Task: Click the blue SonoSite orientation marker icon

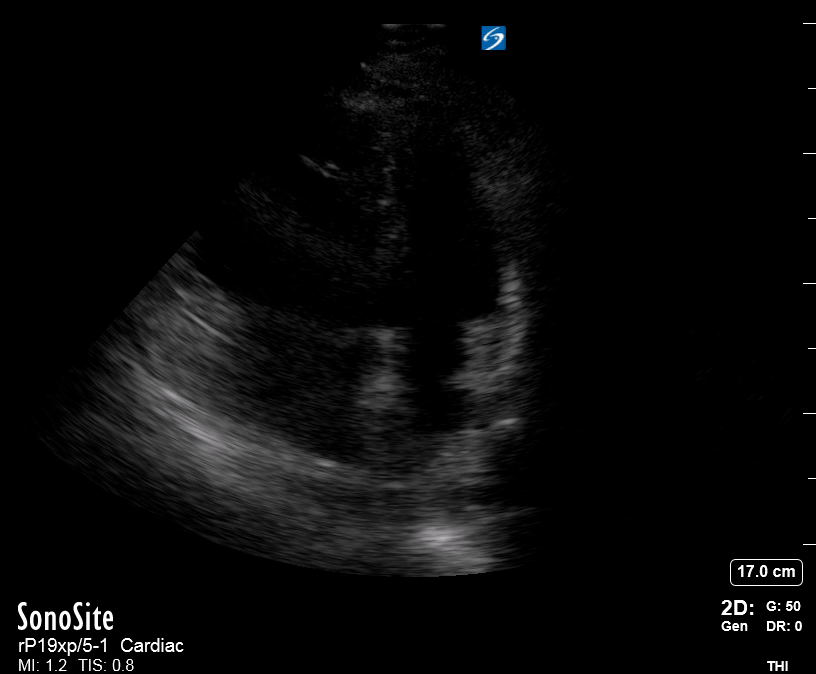Action: (x=493, y=38)
